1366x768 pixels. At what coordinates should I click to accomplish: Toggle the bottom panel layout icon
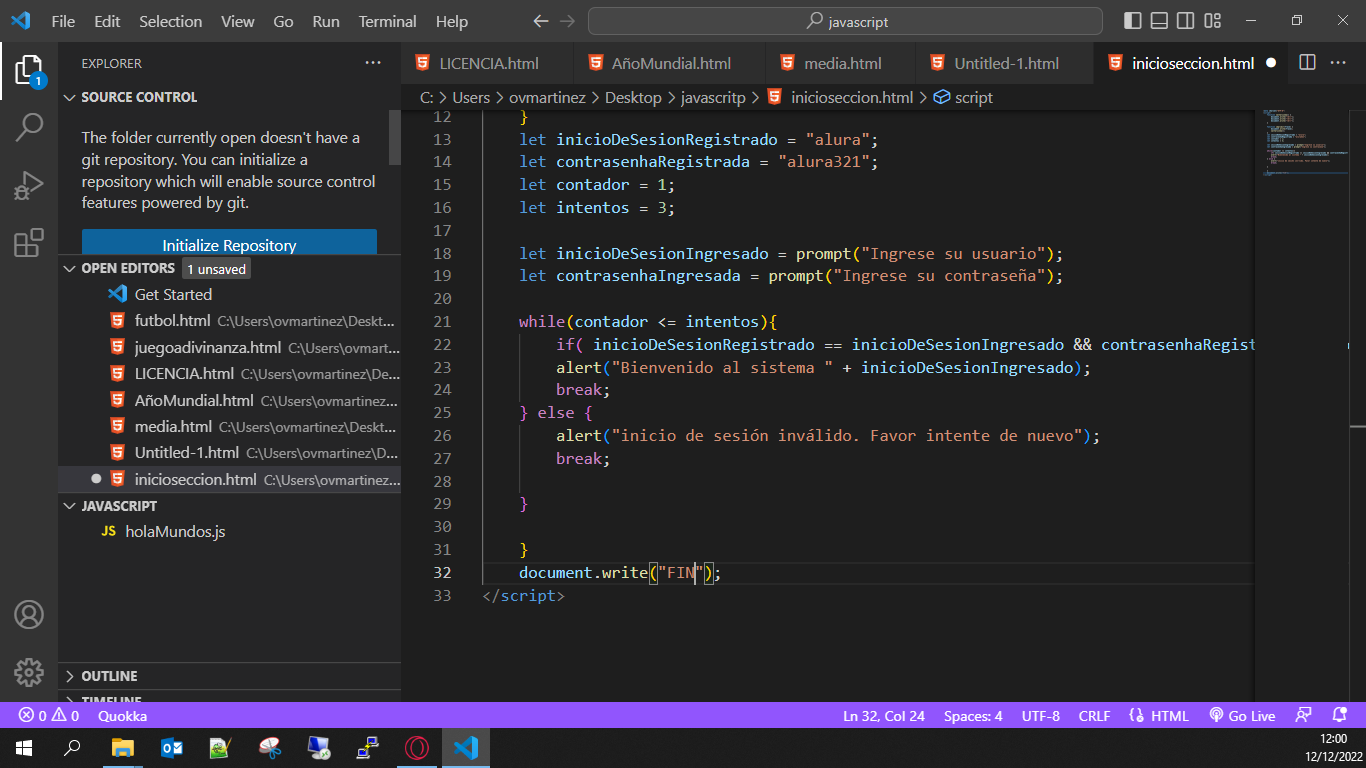coord(1159,21)
